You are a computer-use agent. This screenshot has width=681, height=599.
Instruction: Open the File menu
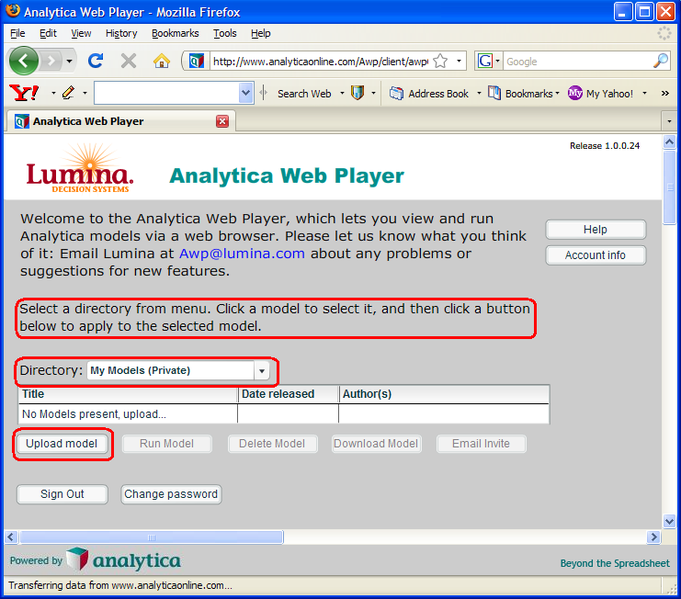tap(17, 33)
